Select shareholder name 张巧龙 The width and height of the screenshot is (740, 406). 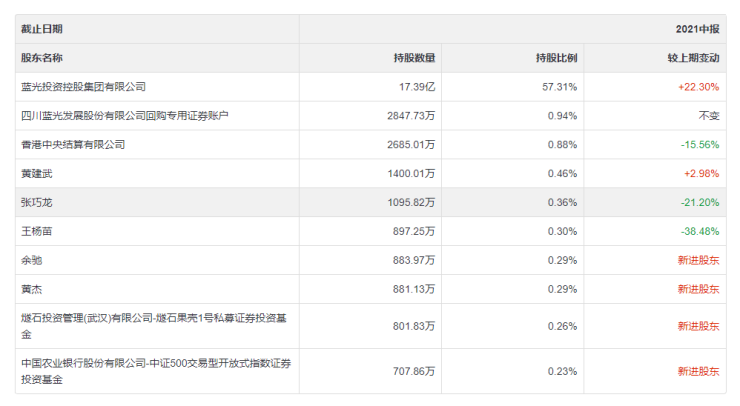pyautogui.click(x=37, y=203)
